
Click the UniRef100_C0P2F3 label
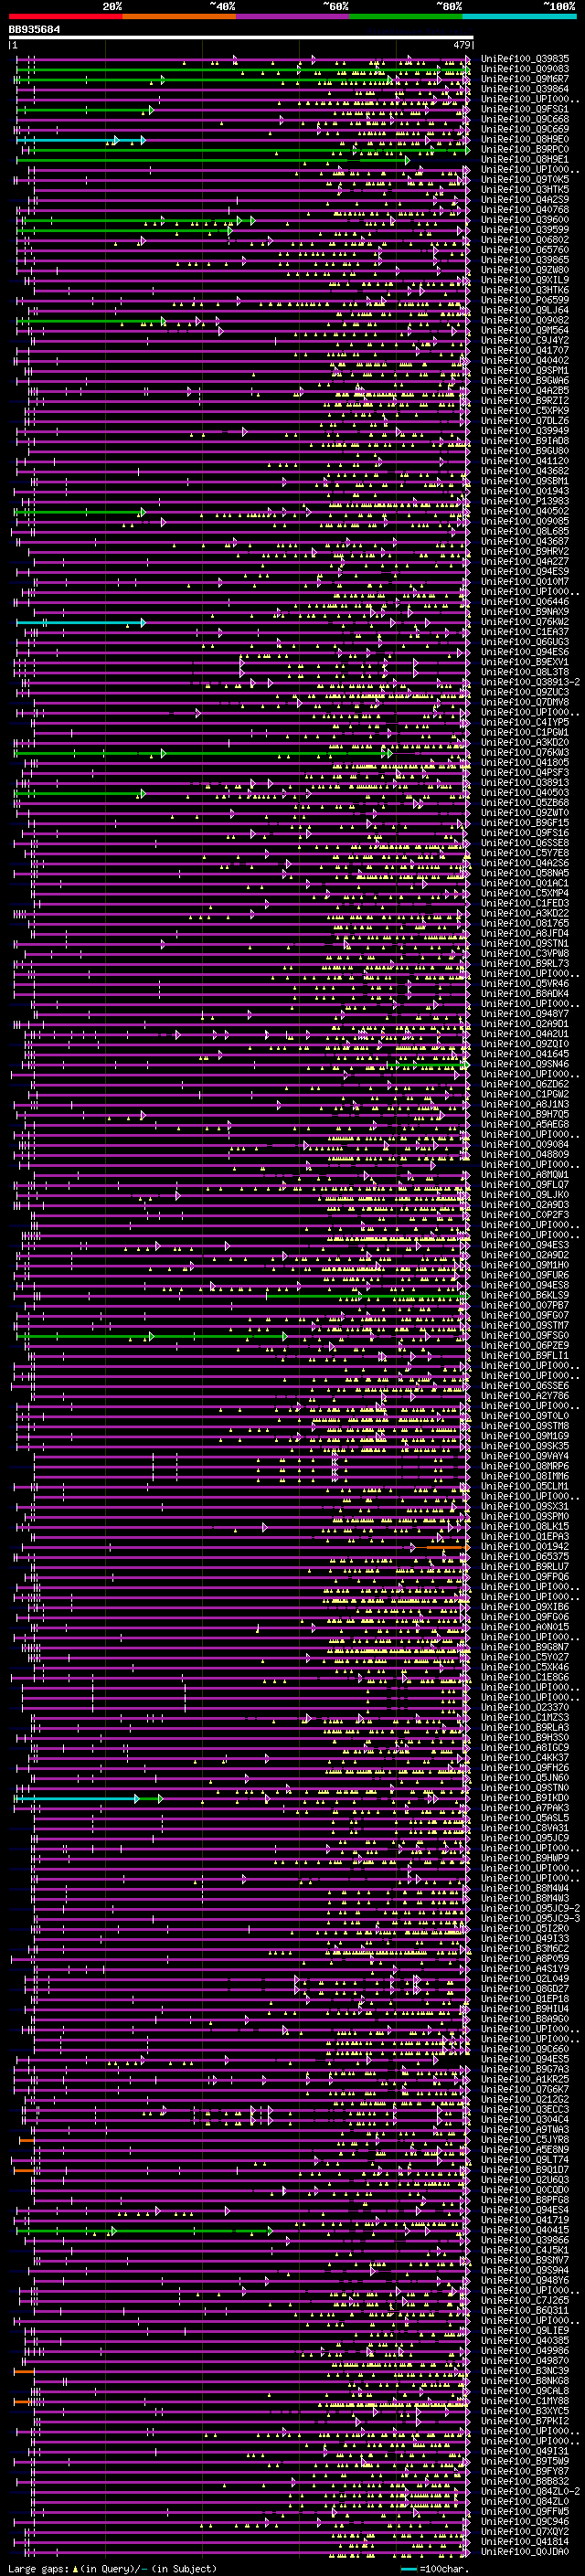coord(525,1214)
